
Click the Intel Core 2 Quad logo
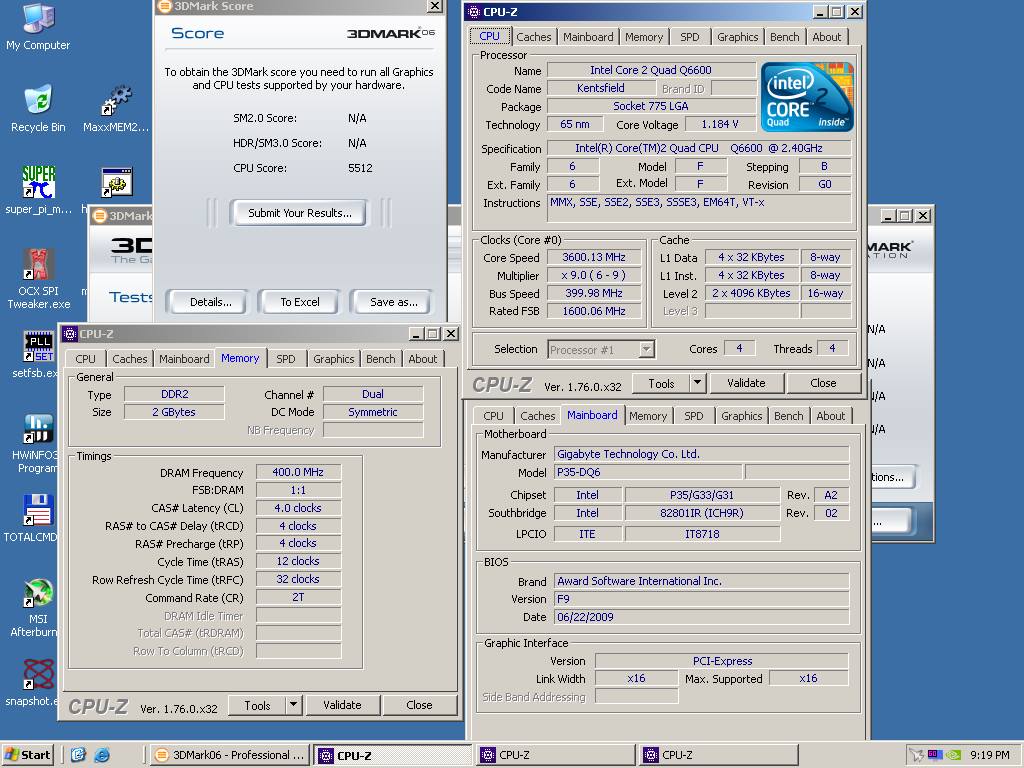coord(807,97)
